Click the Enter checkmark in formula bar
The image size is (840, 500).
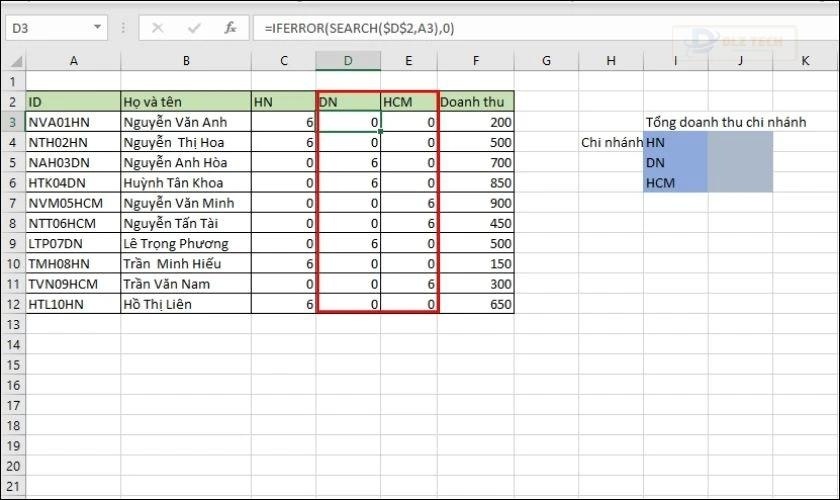coord(194,28)
